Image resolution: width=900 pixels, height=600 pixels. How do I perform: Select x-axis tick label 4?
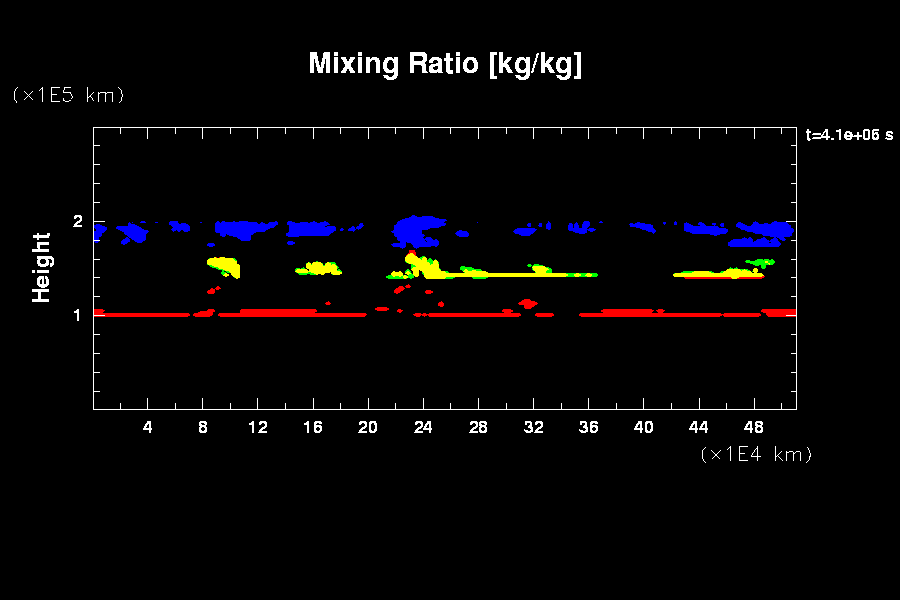148,427
